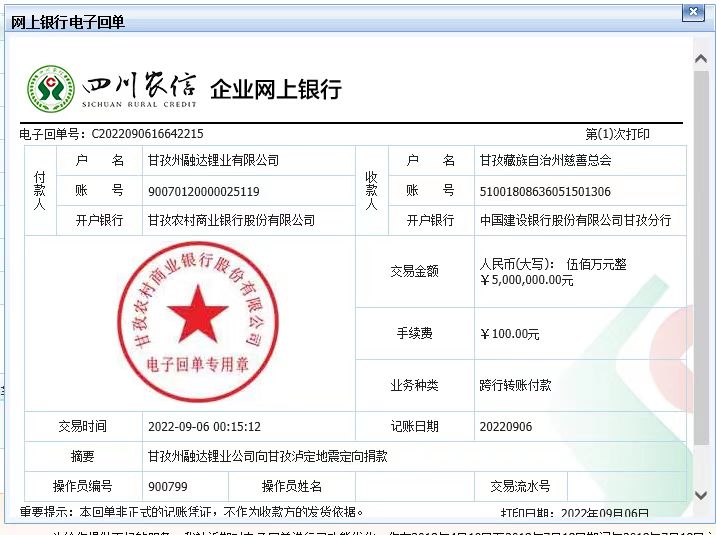Click the amount ¥5,000,000.00元
Screen dimensions: 716x535
click(x=527, y=281)
